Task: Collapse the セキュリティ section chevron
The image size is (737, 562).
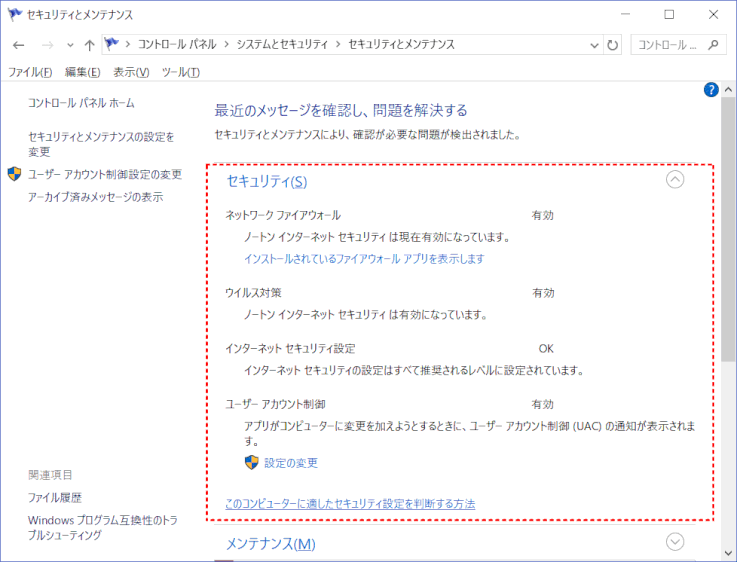Action: click(x=675, y=180)
